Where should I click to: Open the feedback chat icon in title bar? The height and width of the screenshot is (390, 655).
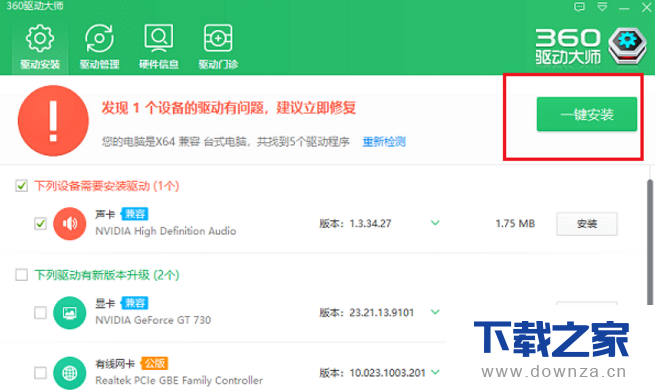(x=579, y=7)
